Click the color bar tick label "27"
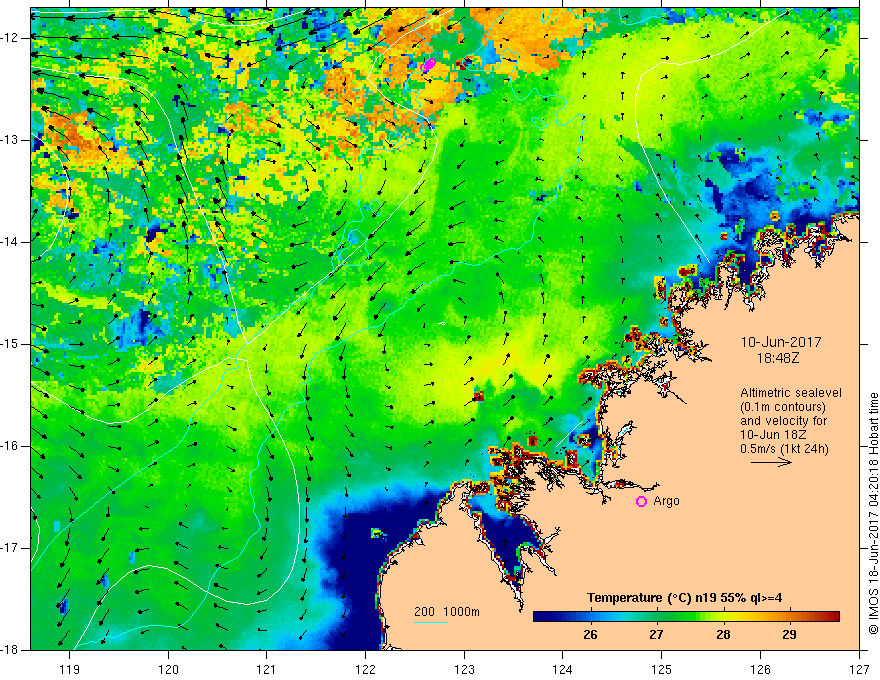Screen dimensions: 880x680 (x=656, y=635)
